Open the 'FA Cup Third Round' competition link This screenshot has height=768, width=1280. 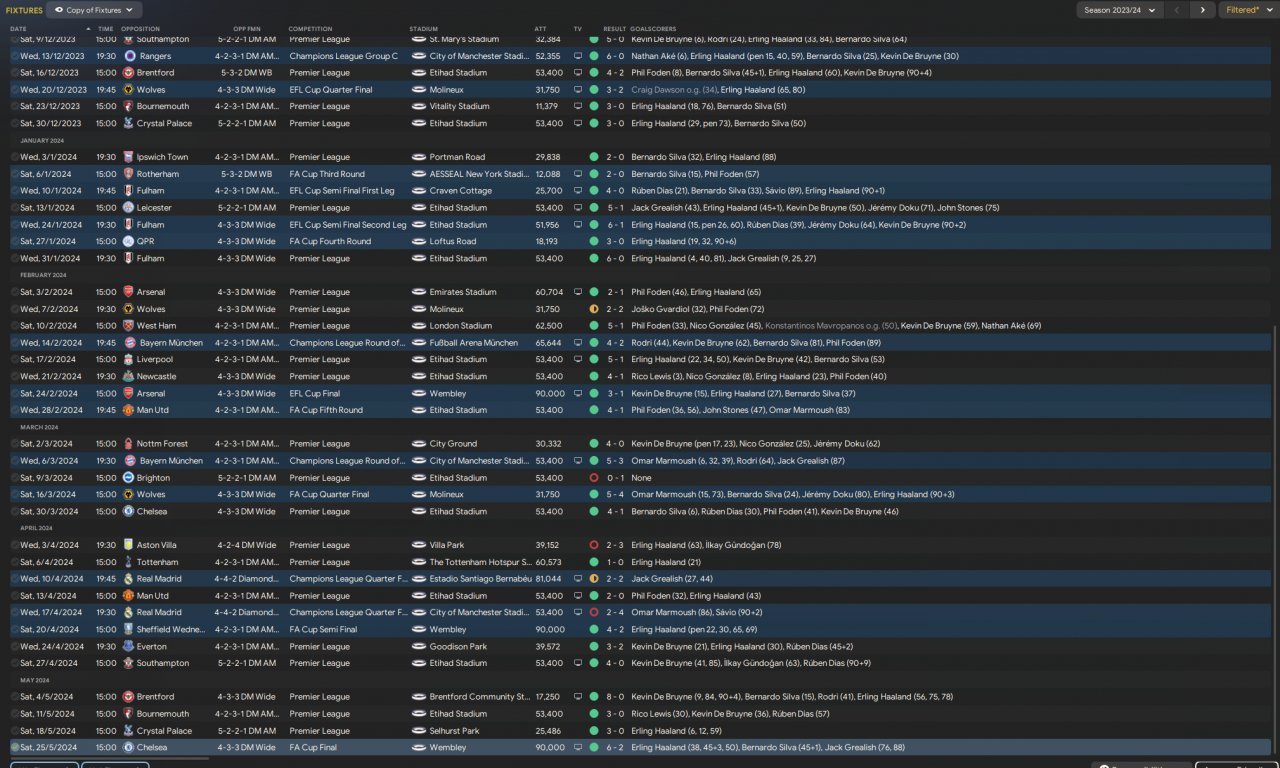coord(327,174)
